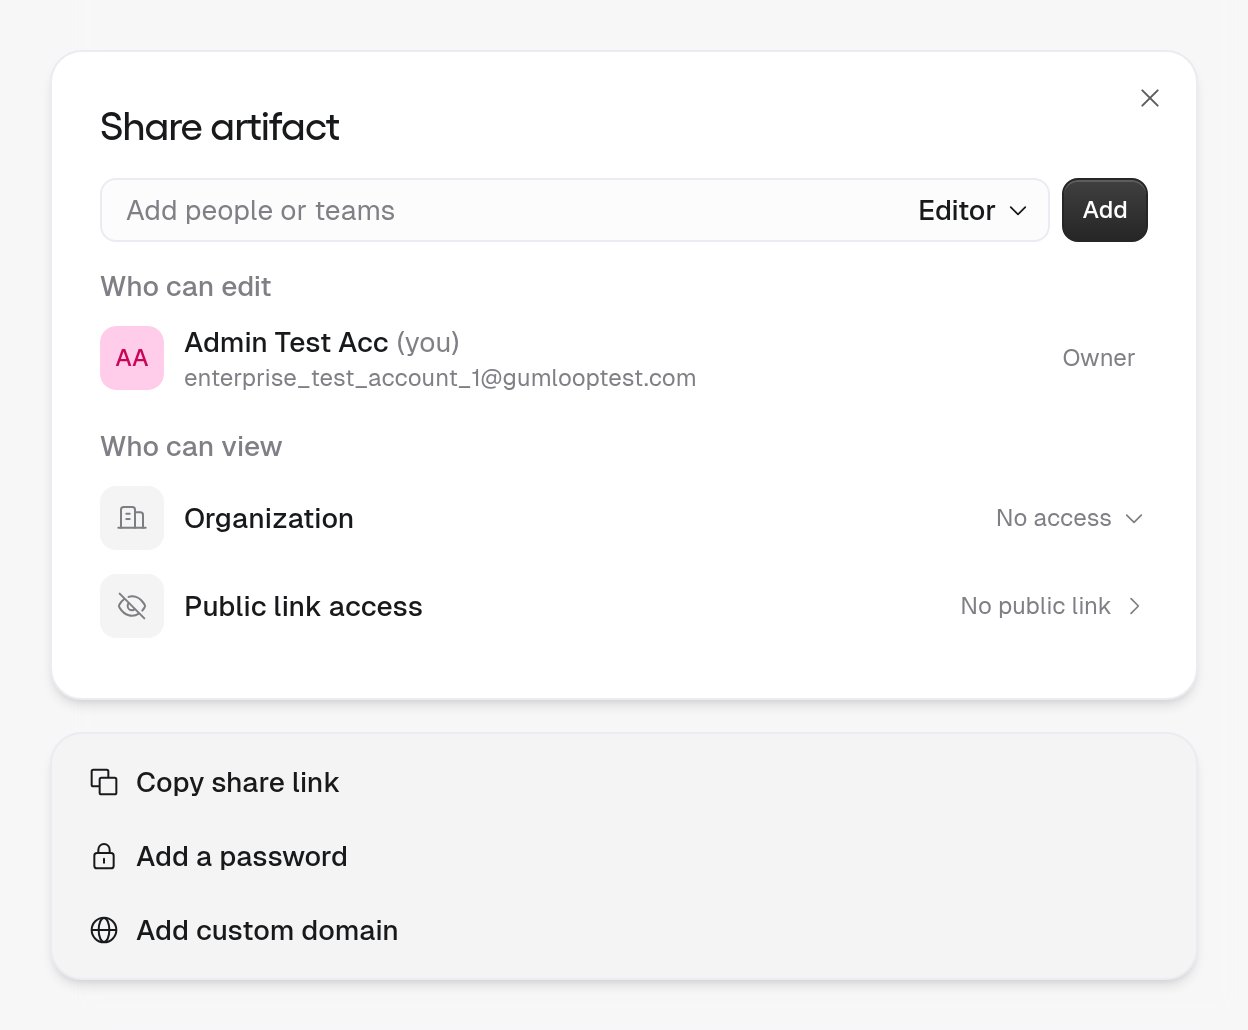The height and width of the screenshot is (1030, 1248).
Task: Click the Share artifact title
Action: point(220,127)
